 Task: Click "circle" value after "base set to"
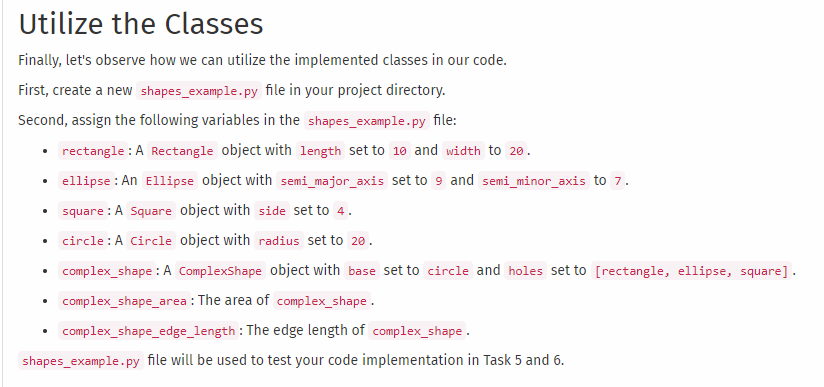point(448,271)
